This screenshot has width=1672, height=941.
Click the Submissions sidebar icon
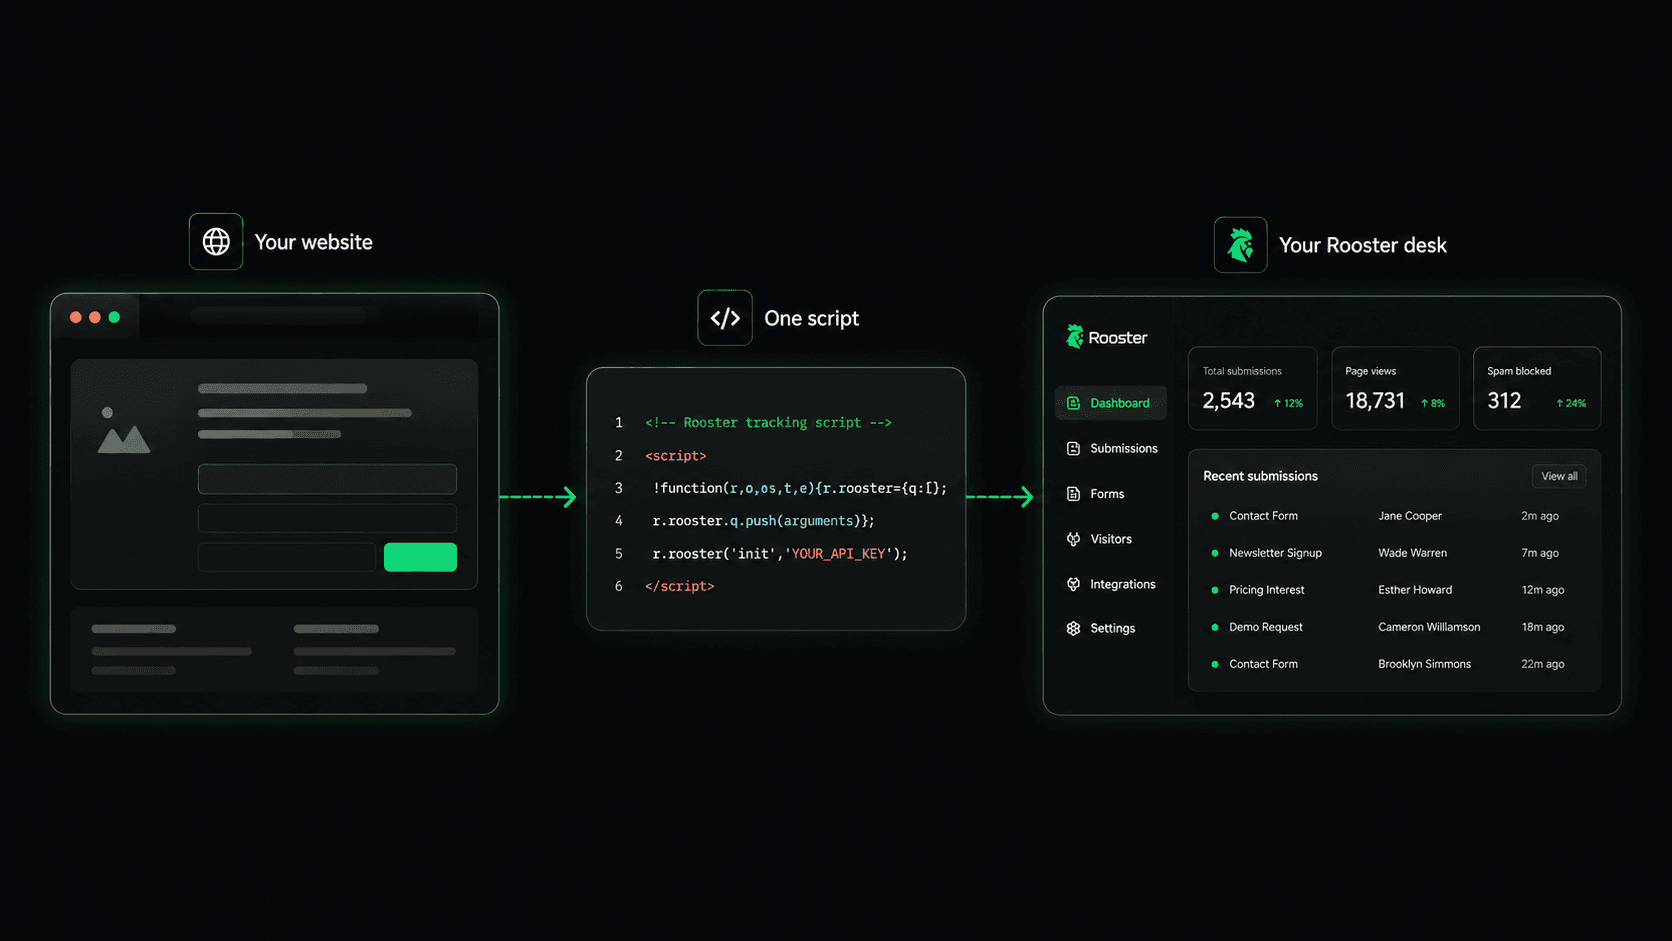pos(1073,448)
